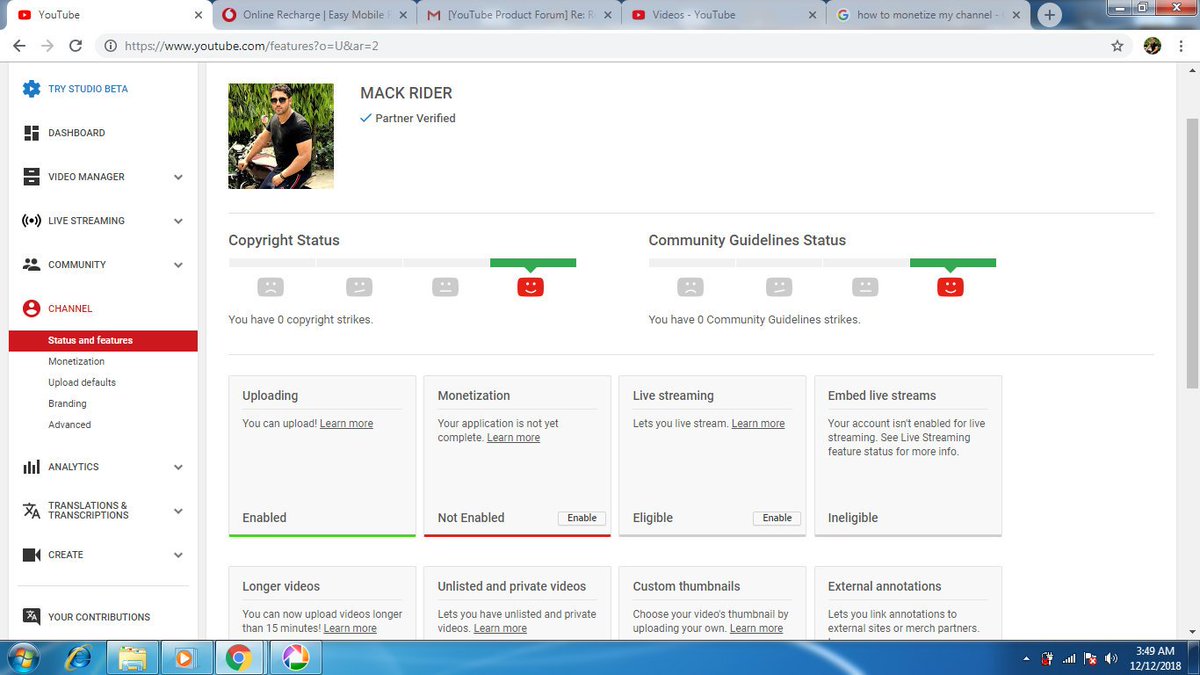Viewport: 1200px width, 675px height.
Task: Open the Chrome profile avatar
Action: tap(1152, 46)
